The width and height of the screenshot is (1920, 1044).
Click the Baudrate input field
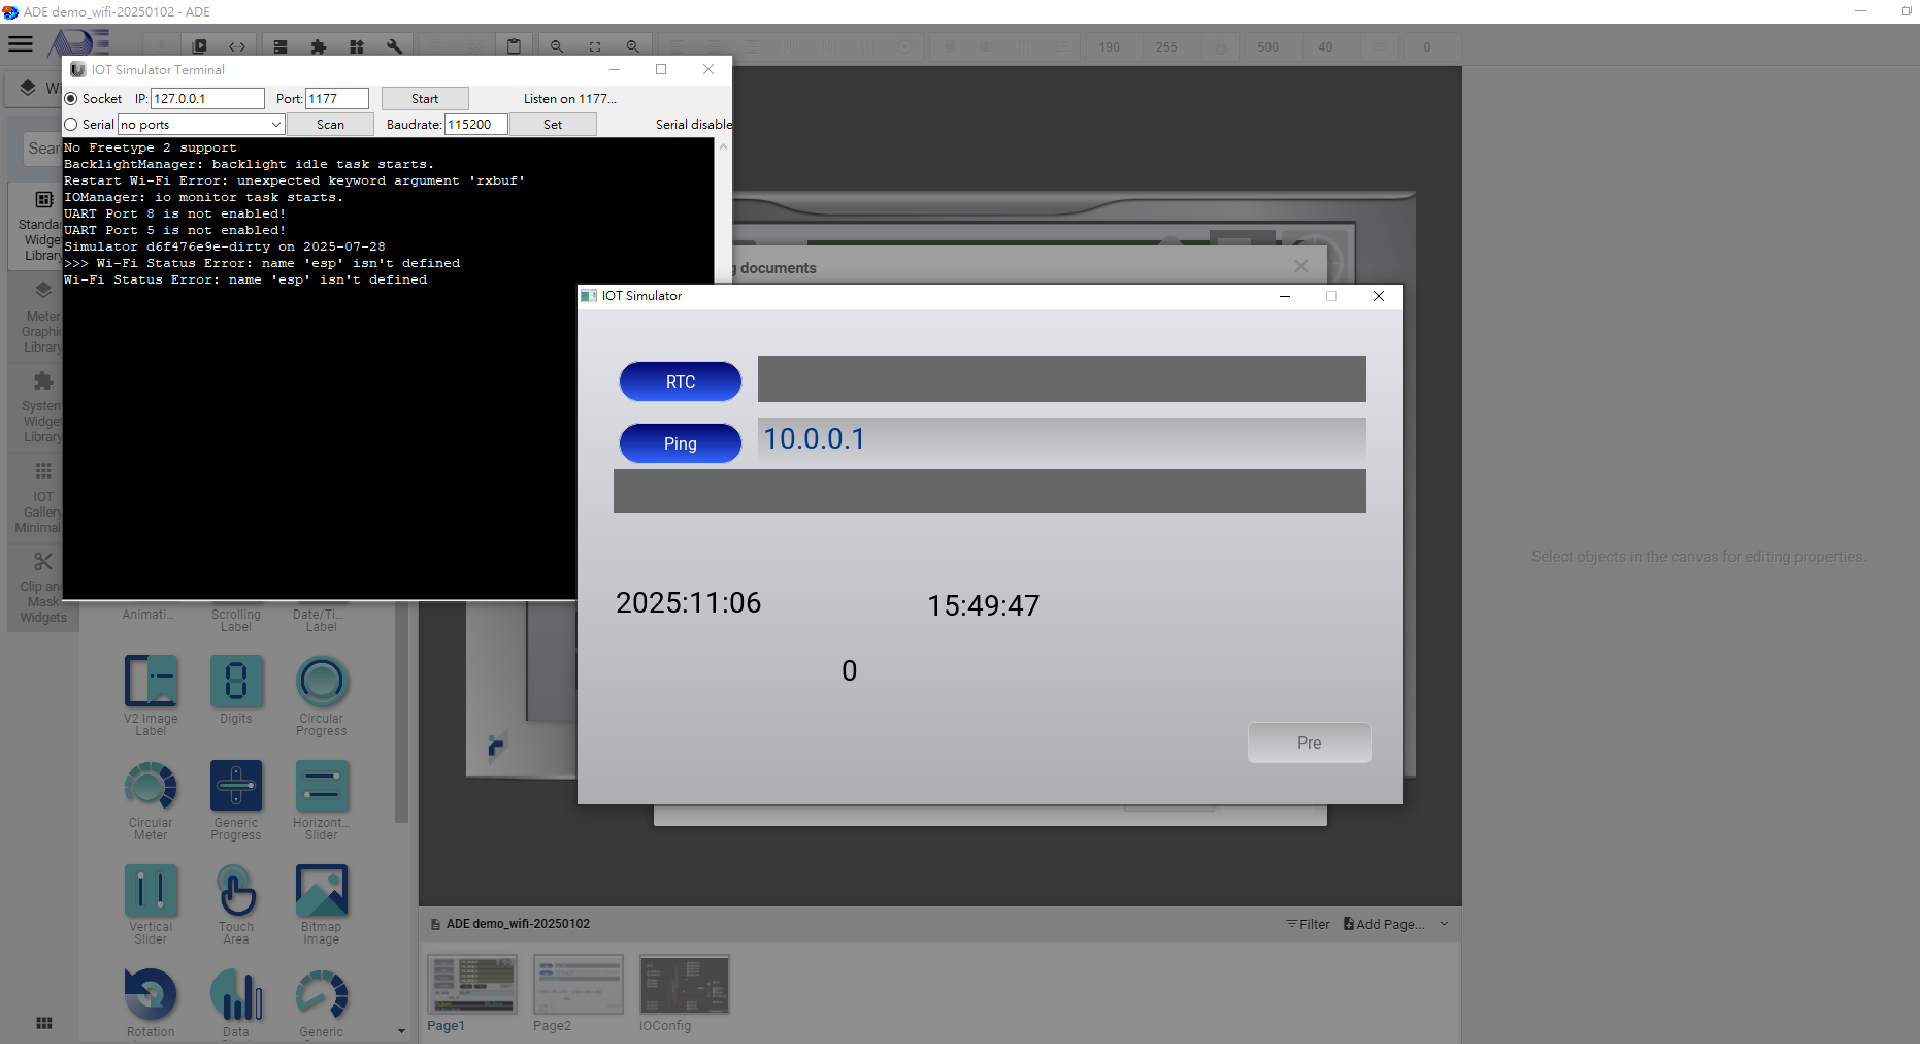tap(476, 125)
